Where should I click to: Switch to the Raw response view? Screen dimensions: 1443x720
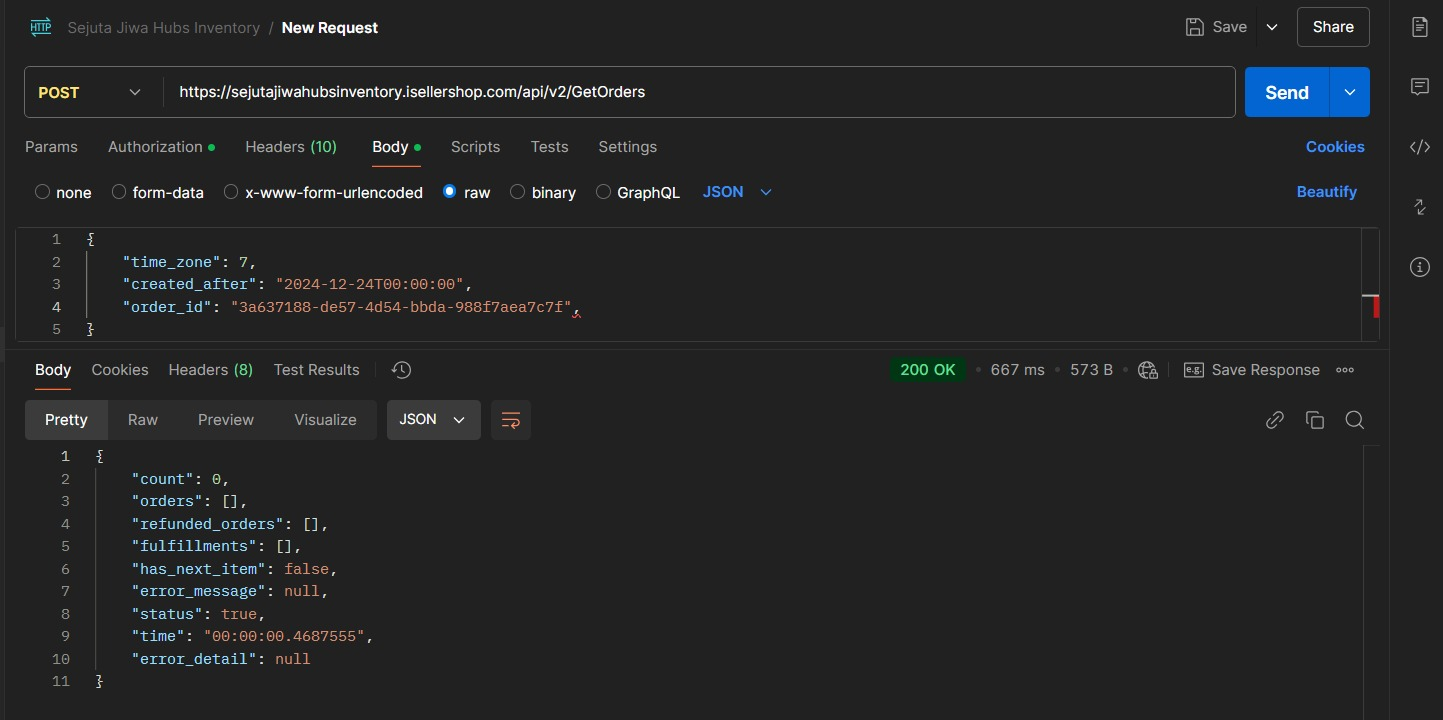tap(142, 420)
